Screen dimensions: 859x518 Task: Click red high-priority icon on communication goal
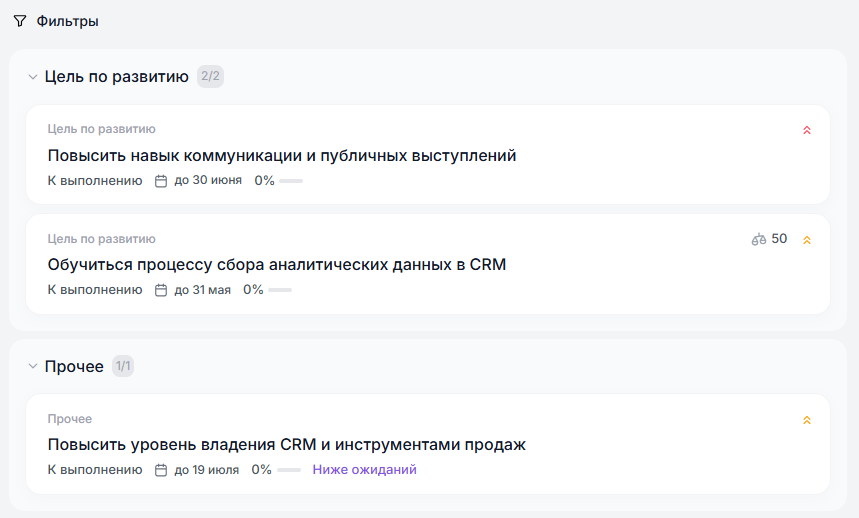(807, 130)
